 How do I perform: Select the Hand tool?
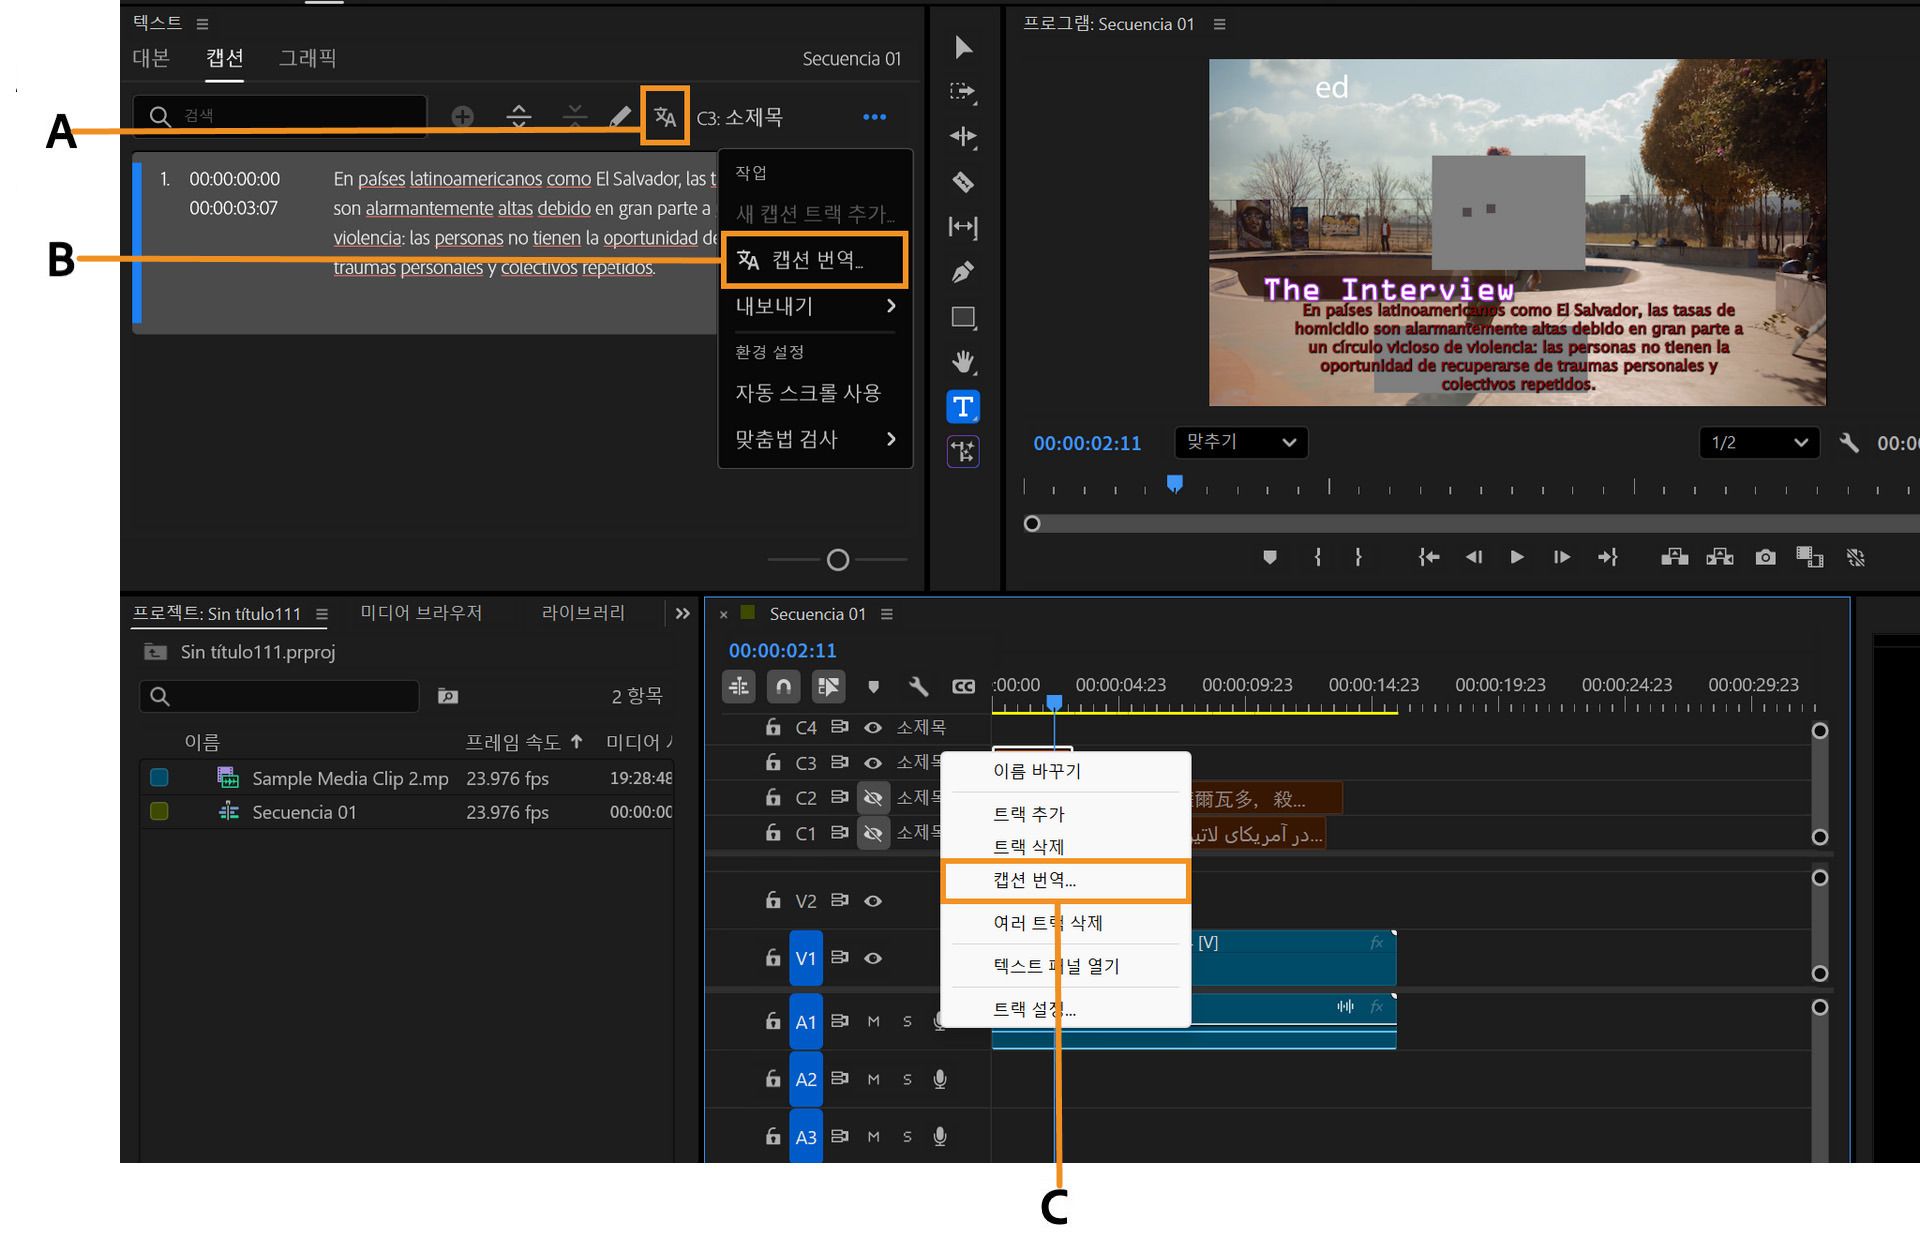tap(963, 361)
